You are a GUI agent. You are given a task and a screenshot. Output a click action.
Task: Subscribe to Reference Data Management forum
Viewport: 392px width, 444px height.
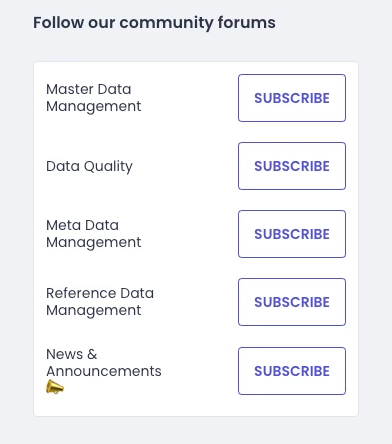point(292,302)
